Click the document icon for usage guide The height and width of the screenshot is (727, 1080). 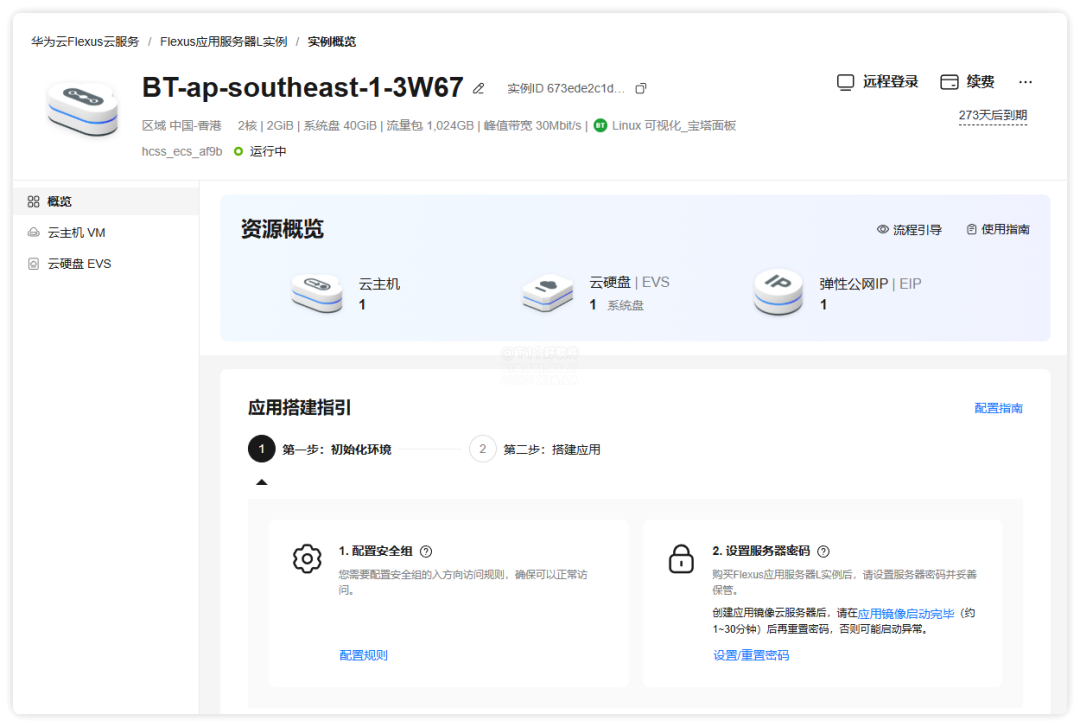(x=971, y=229)
